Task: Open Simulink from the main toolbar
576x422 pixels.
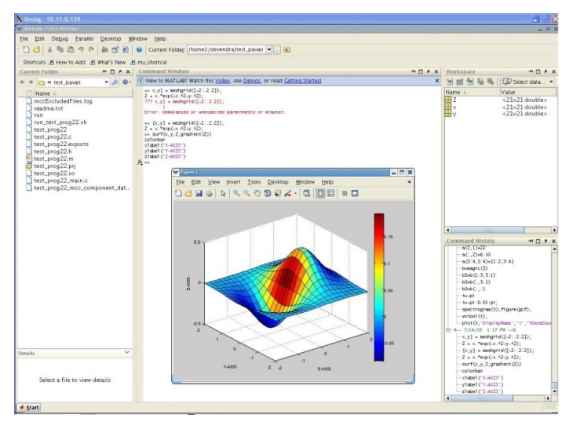Action: 105,50
